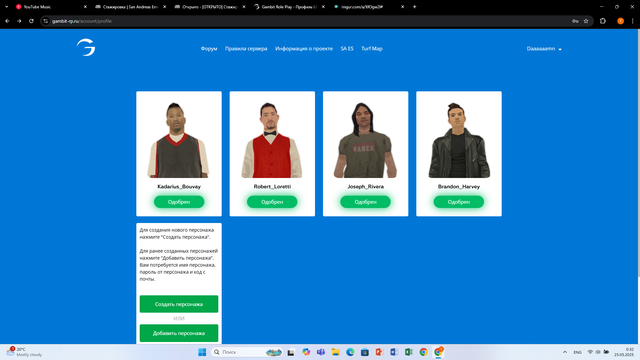Go back in browser history
The width and height of the screenshot is (640, 360).
tap(7, 21)
